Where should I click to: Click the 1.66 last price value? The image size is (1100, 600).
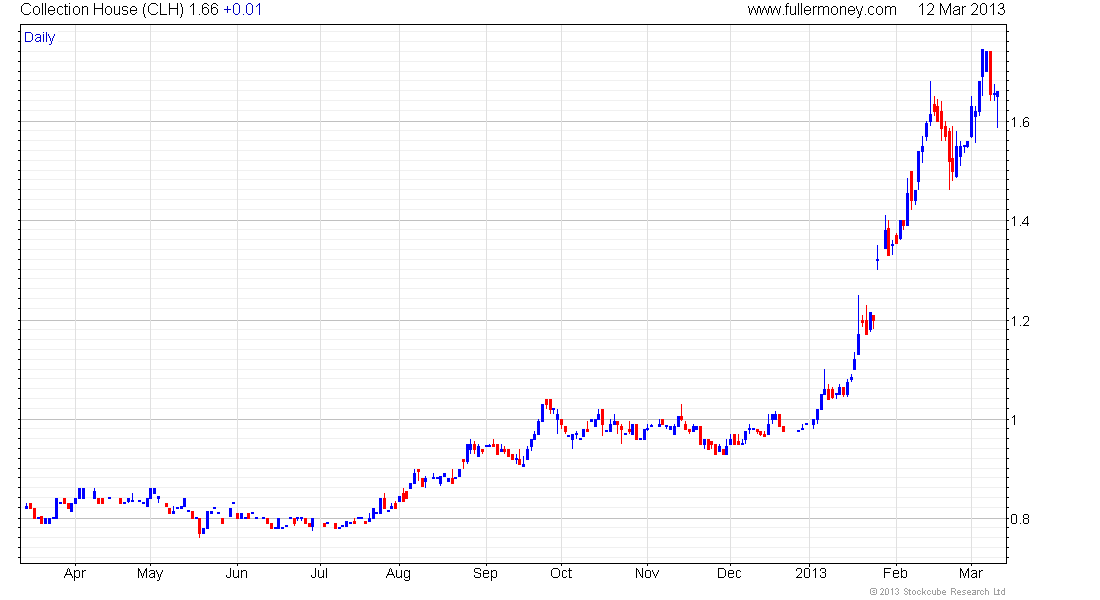203,10
